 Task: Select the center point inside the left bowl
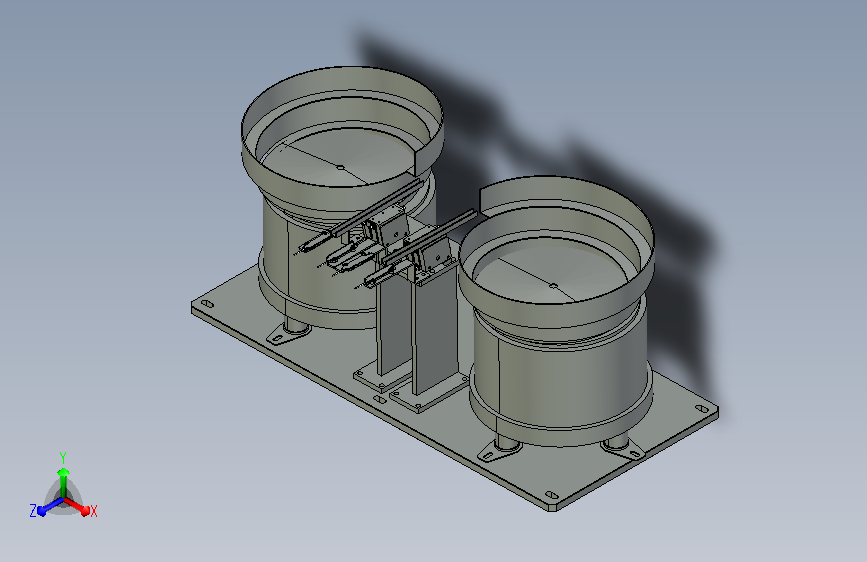tap(341, 168)
